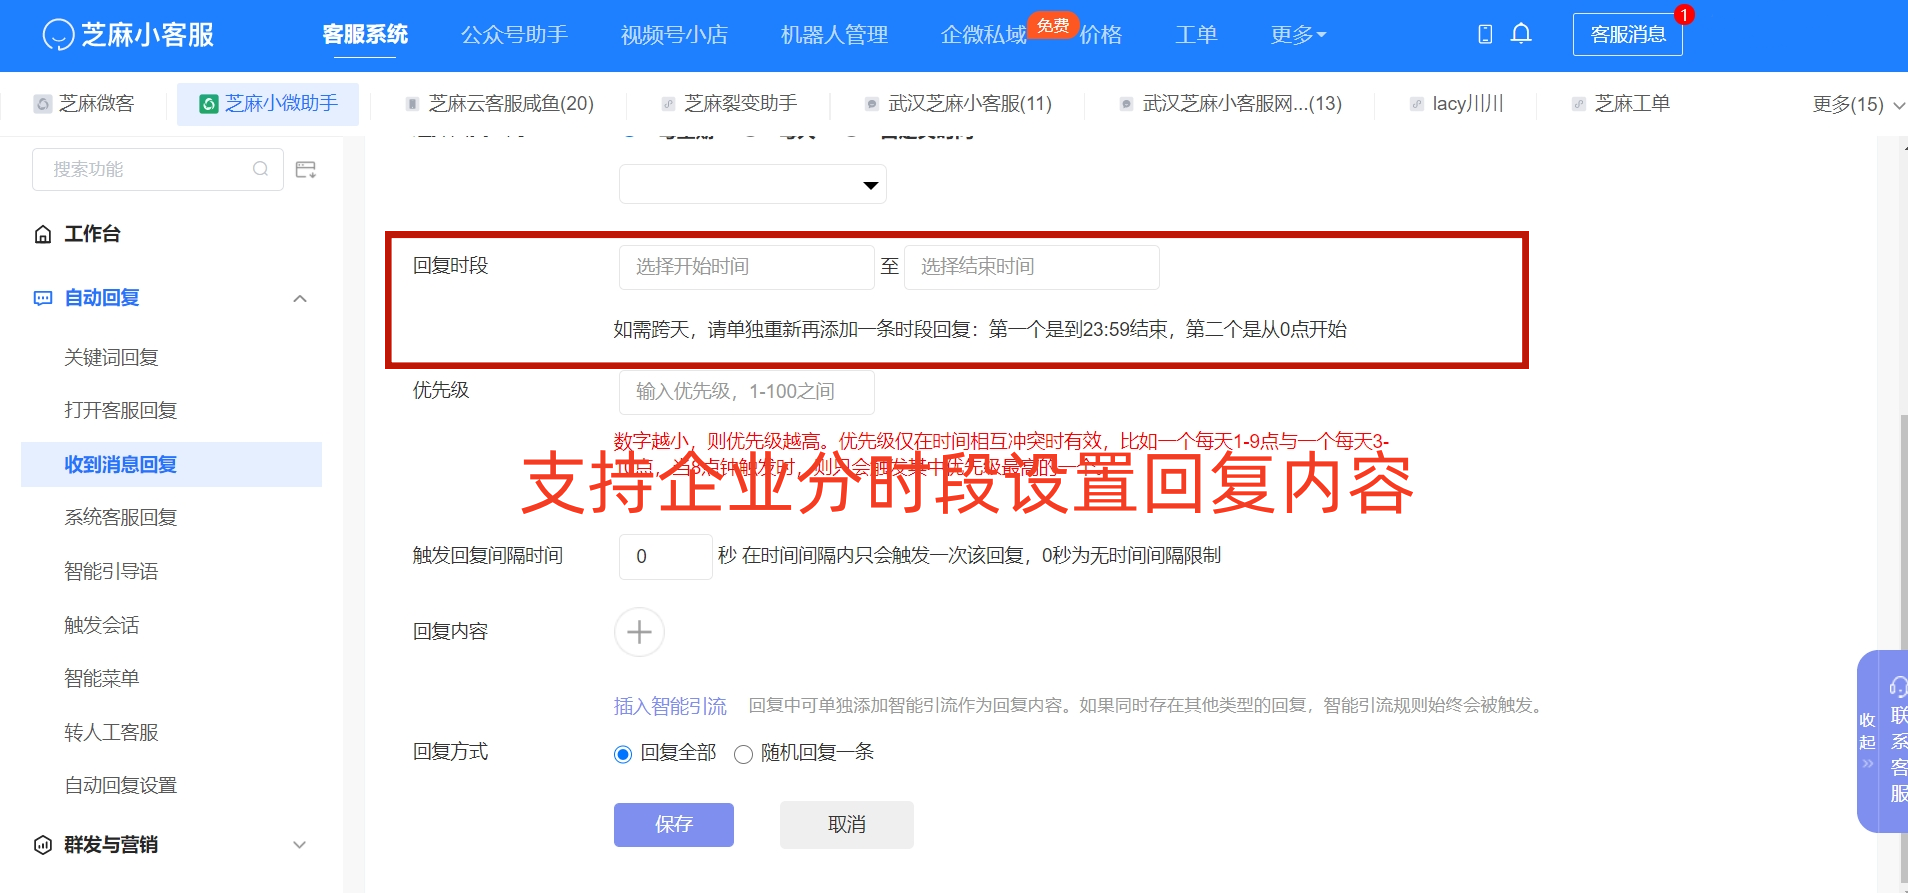Viewport: 1908px width, 893px height.
Task: Switch to 芝麻工单 account tab
Action: click(1621, 104)
